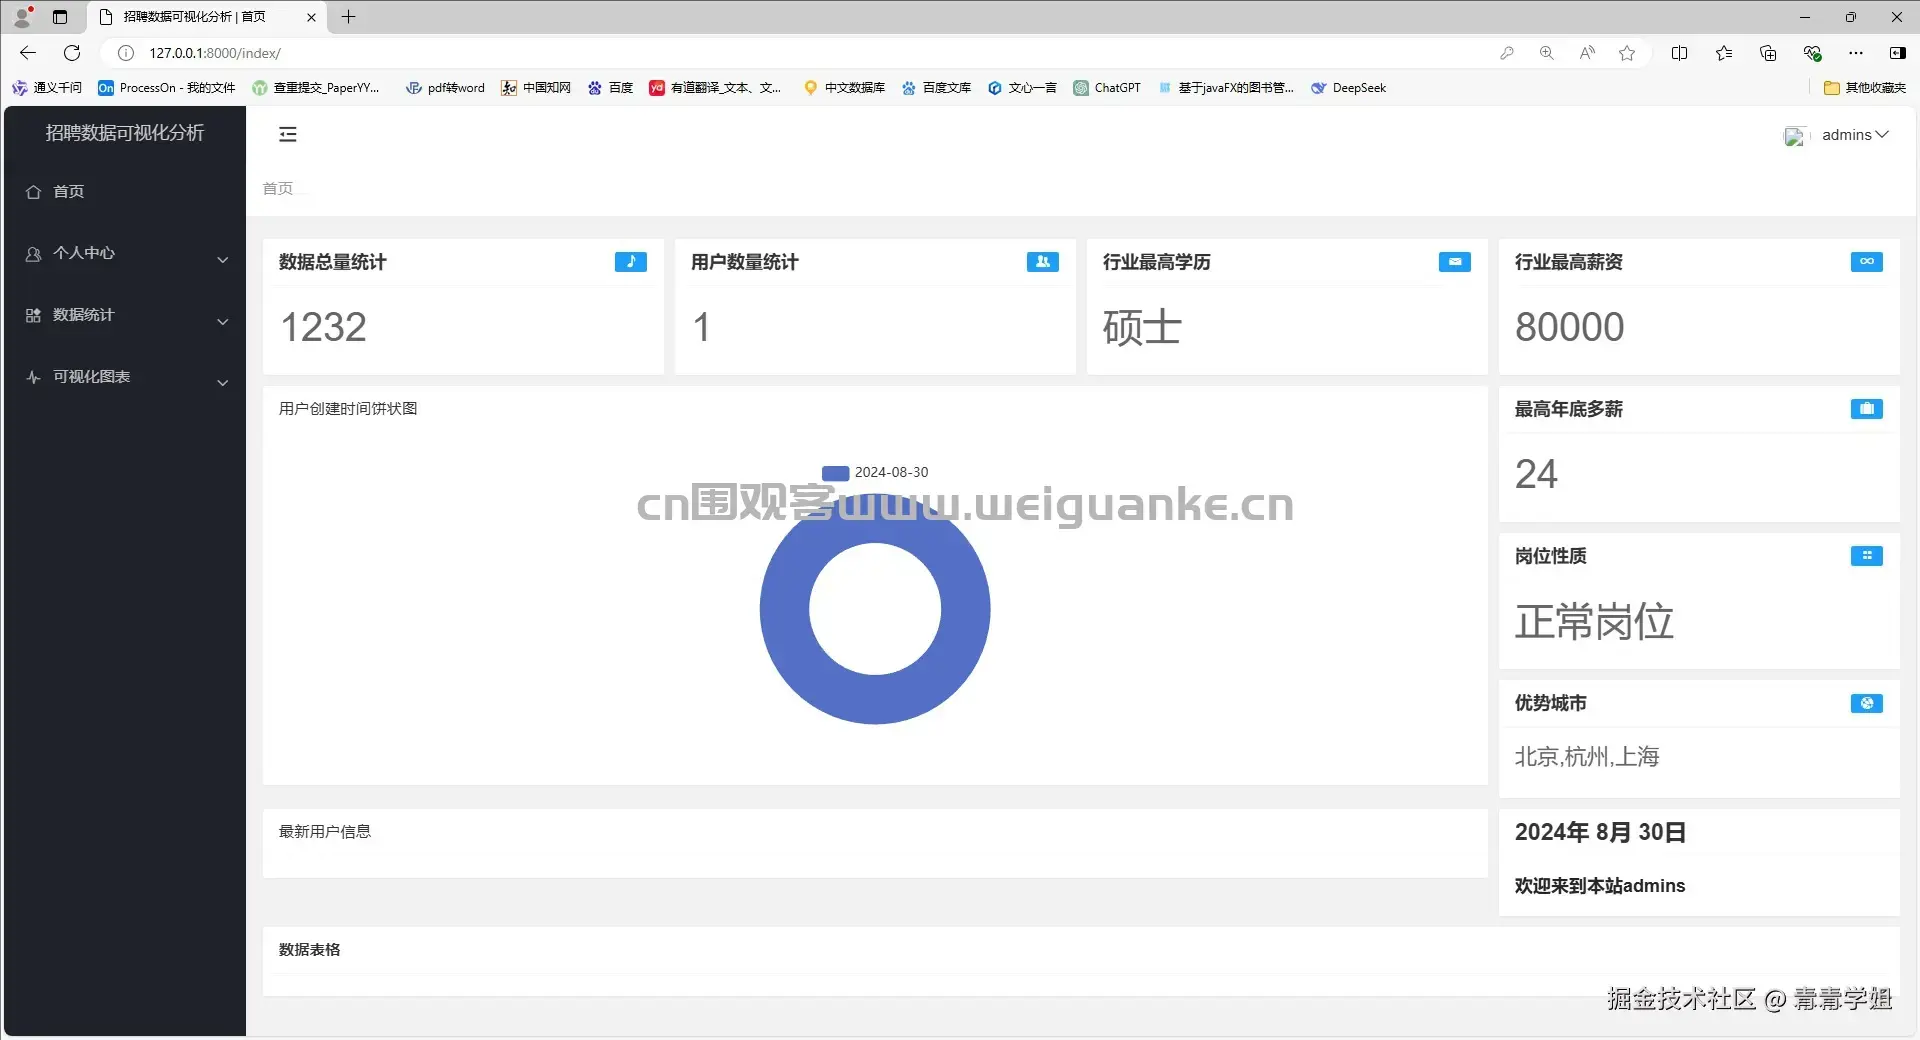Image resolution: width=1920 pixels, height=1040 pixels.
Task: Reload the page with the refresh icon
Action: [x=72, y=53]
